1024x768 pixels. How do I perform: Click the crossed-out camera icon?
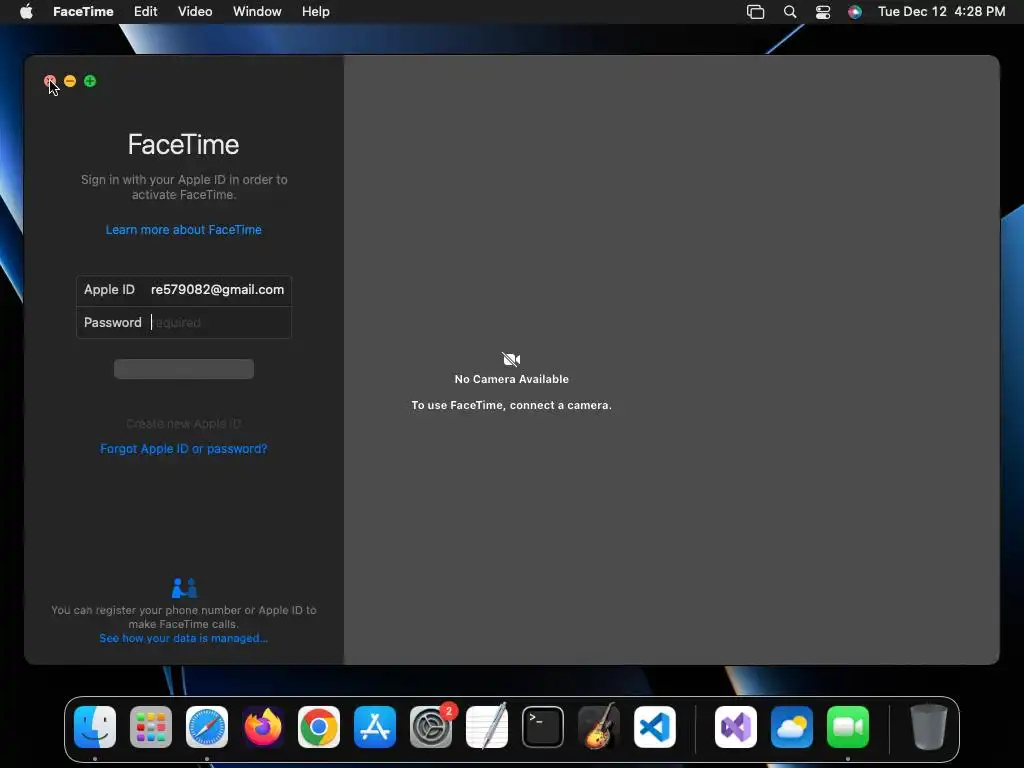[511, 359]
